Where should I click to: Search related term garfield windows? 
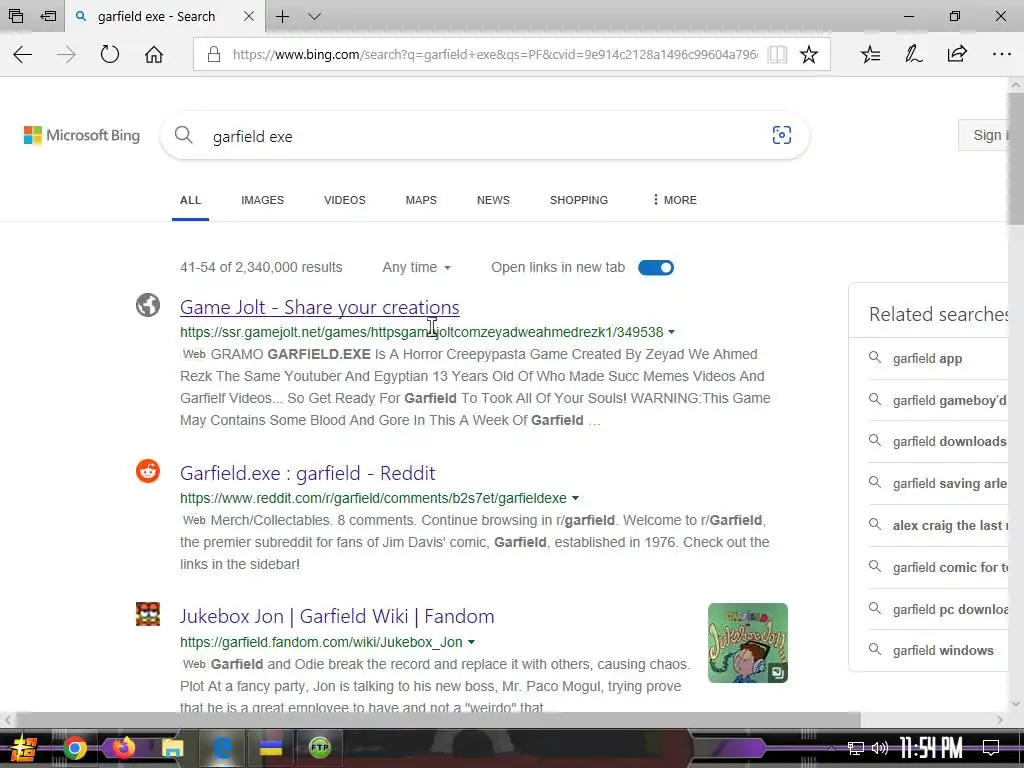pyautogui.click(x=942, y=650)
